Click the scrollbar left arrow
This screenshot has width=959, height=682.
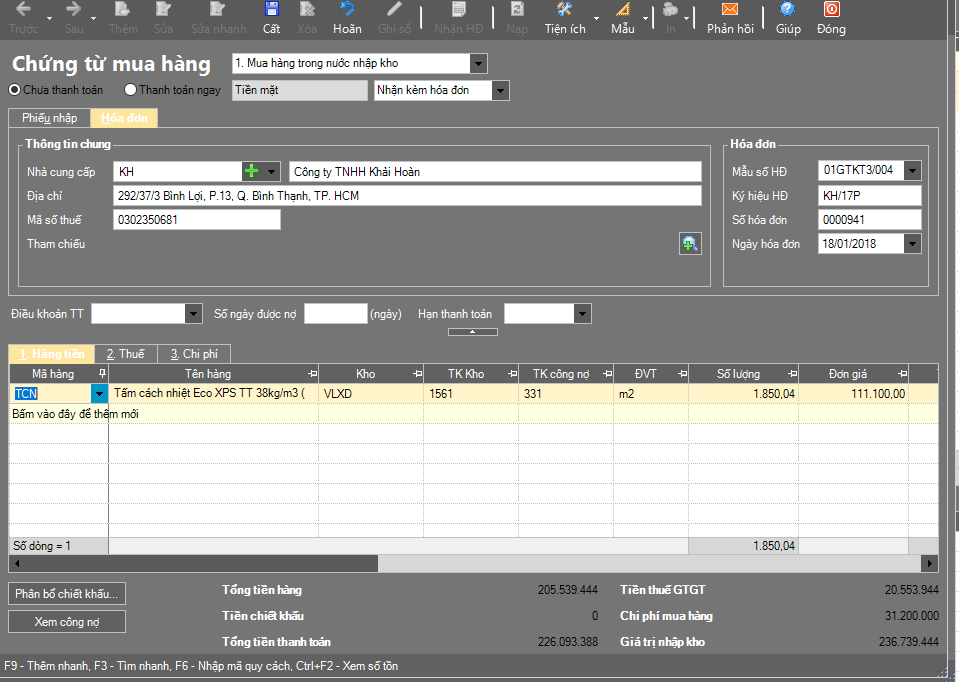17,563
